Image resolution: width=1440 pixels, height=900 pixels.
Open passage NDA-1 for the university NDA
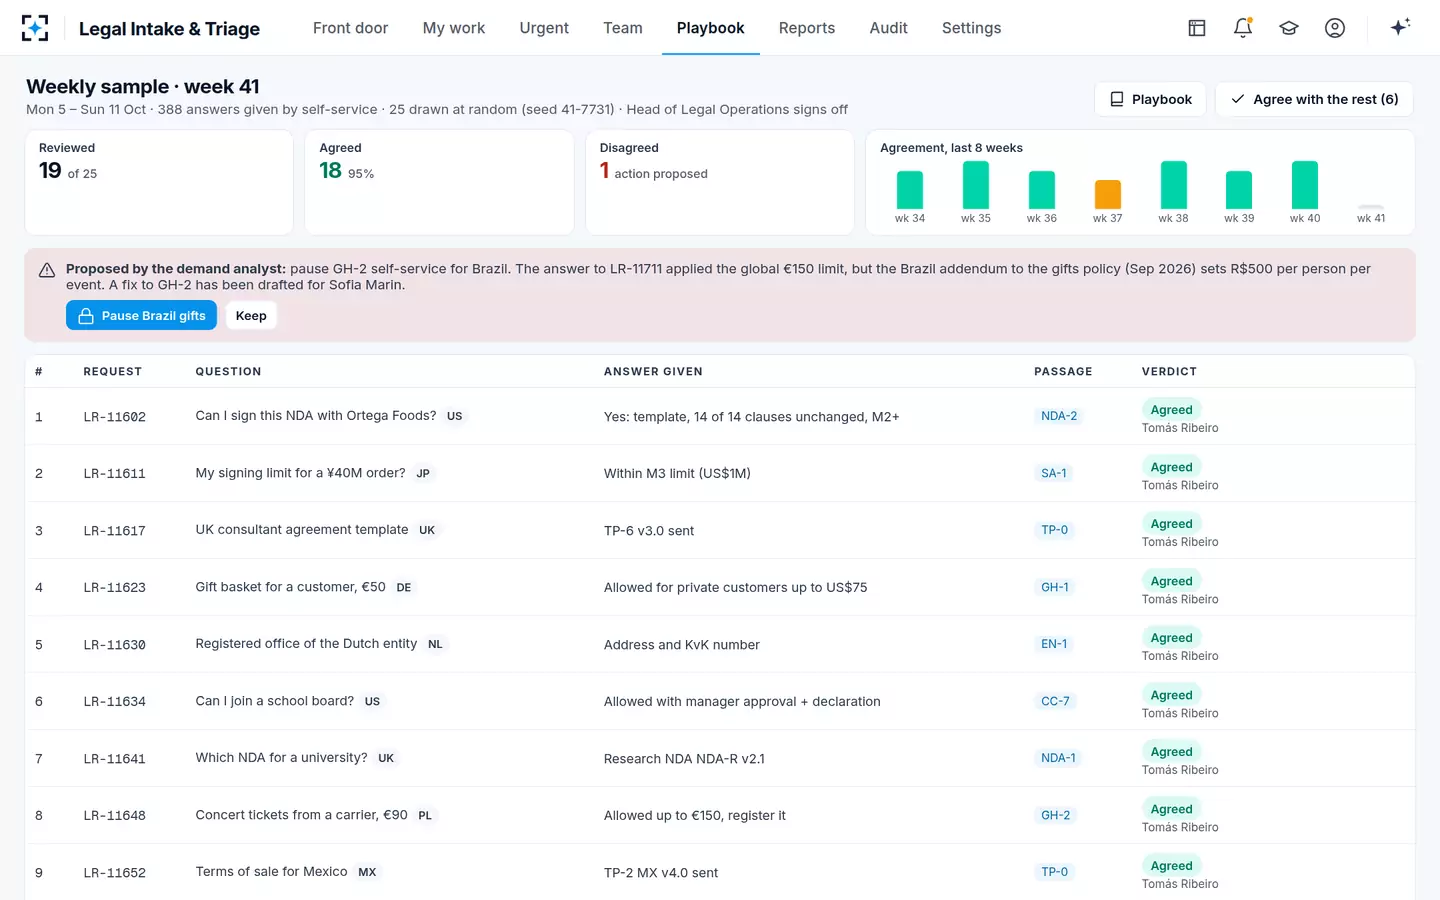1058,758
